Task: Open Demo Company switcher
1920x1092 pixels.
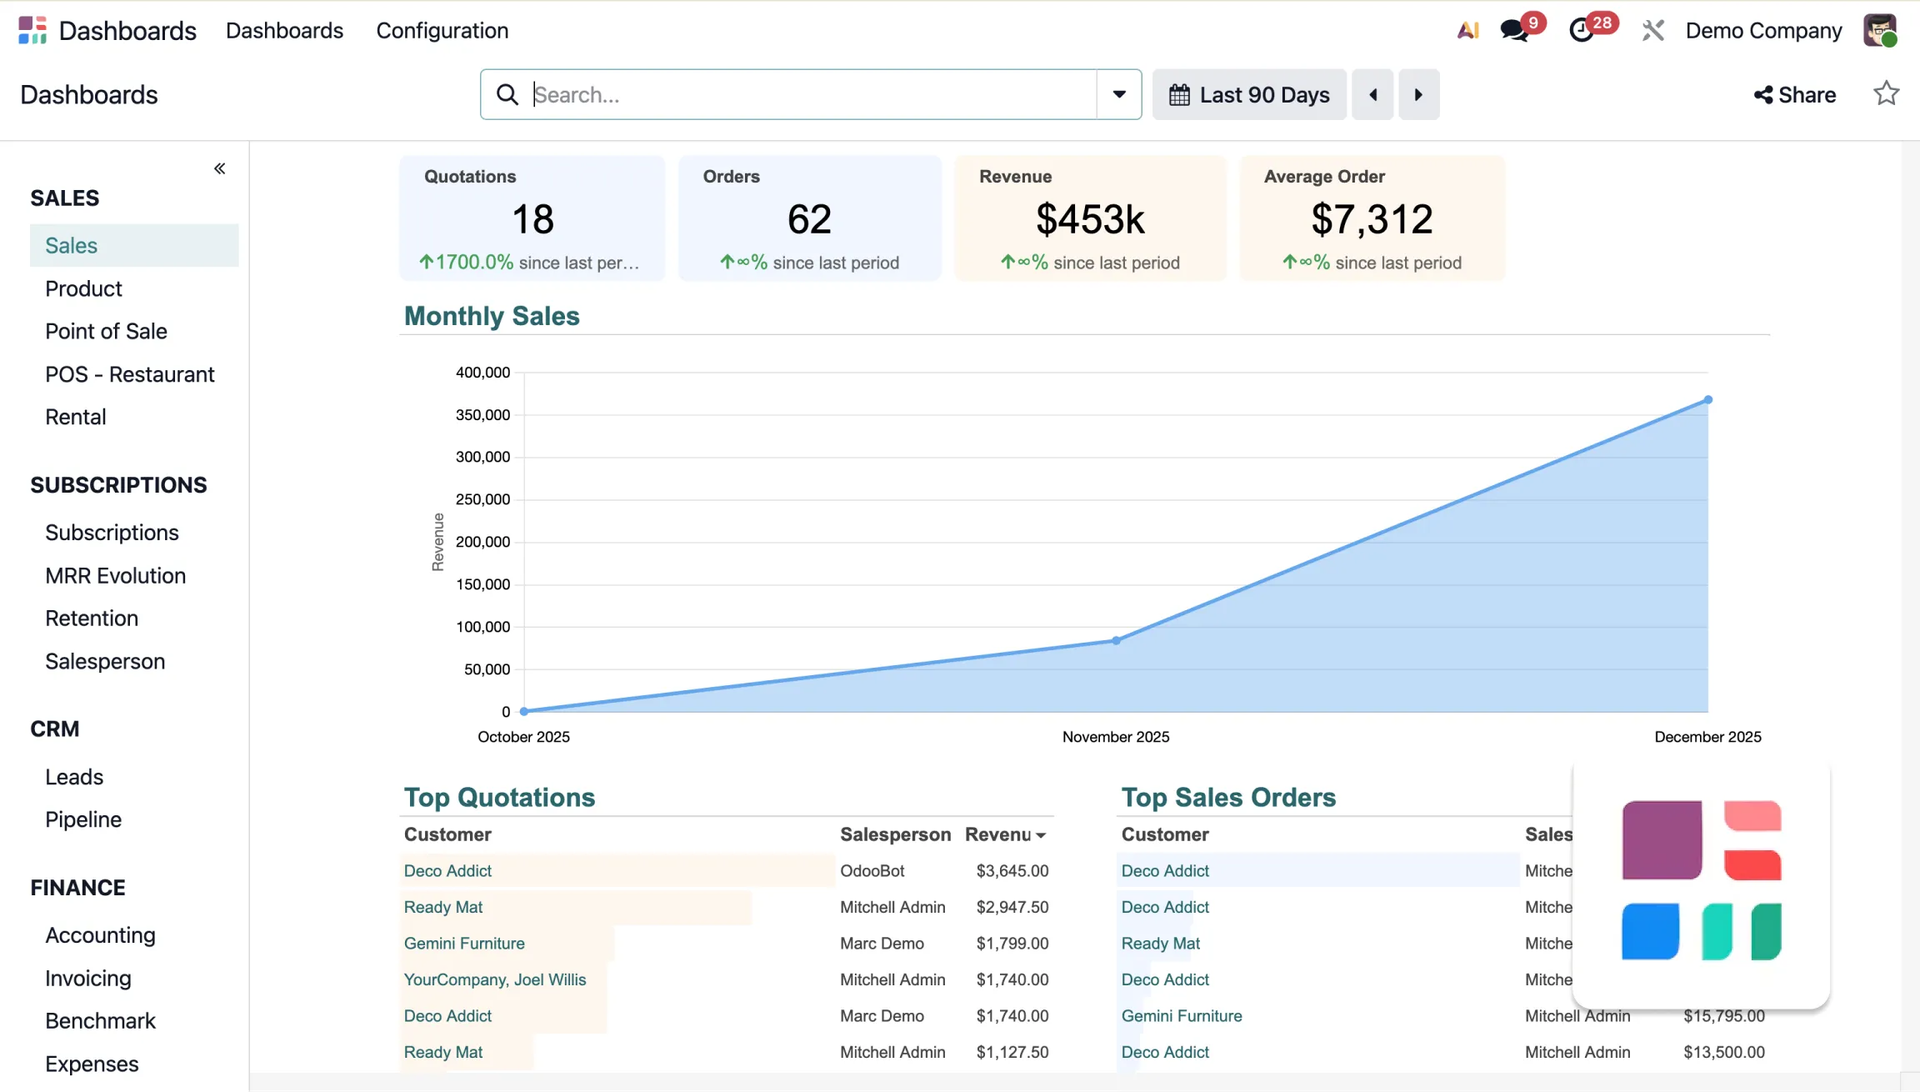Action: point(1763,31)
